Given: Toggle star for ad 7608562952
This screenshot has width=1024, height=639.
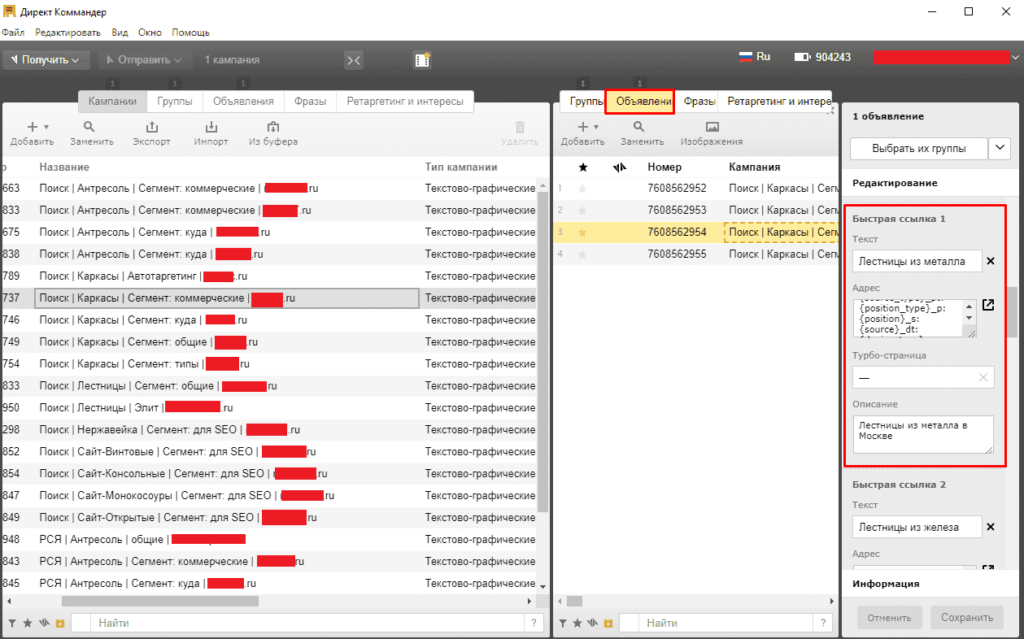Looking at the screenshot, I should pyautogui.click(x=583, y=189).
